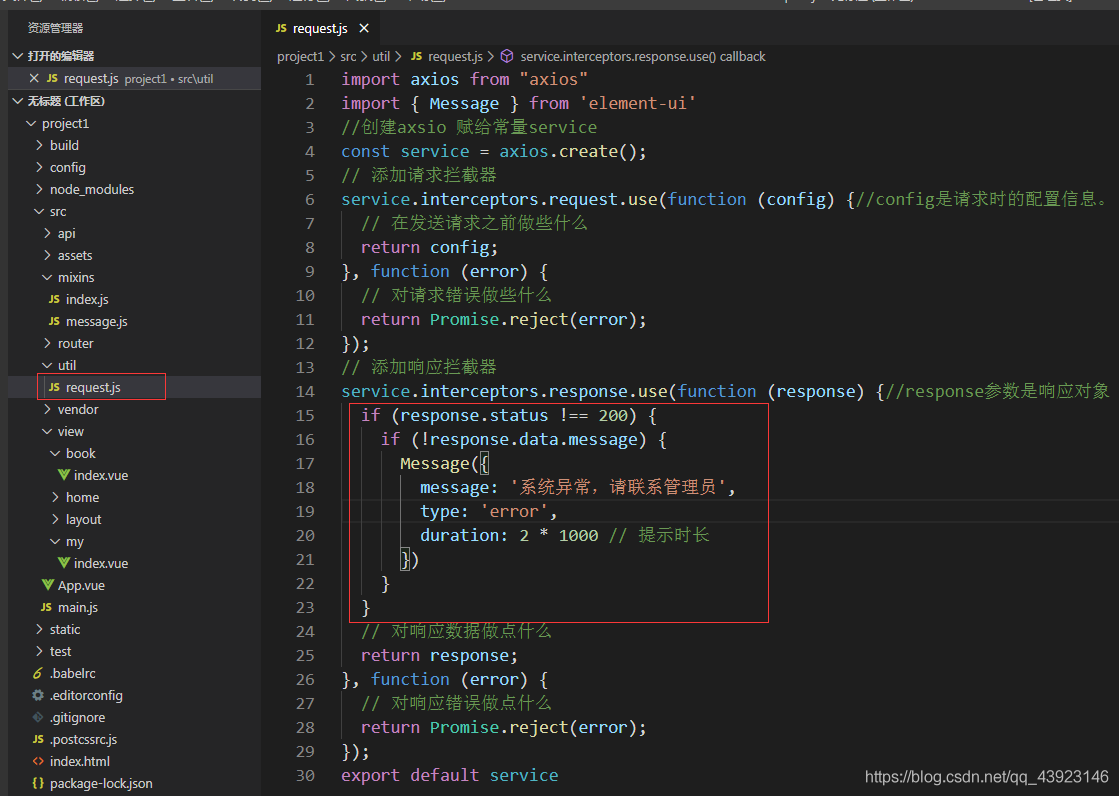Collapse the src folder

[x=39, y=211]
